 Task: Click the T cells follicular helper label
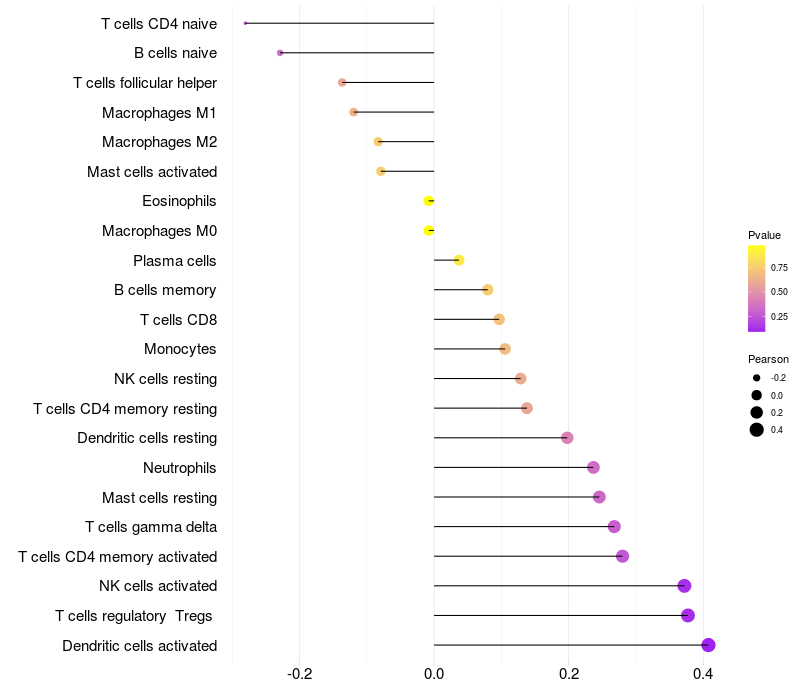coord(145,83)
